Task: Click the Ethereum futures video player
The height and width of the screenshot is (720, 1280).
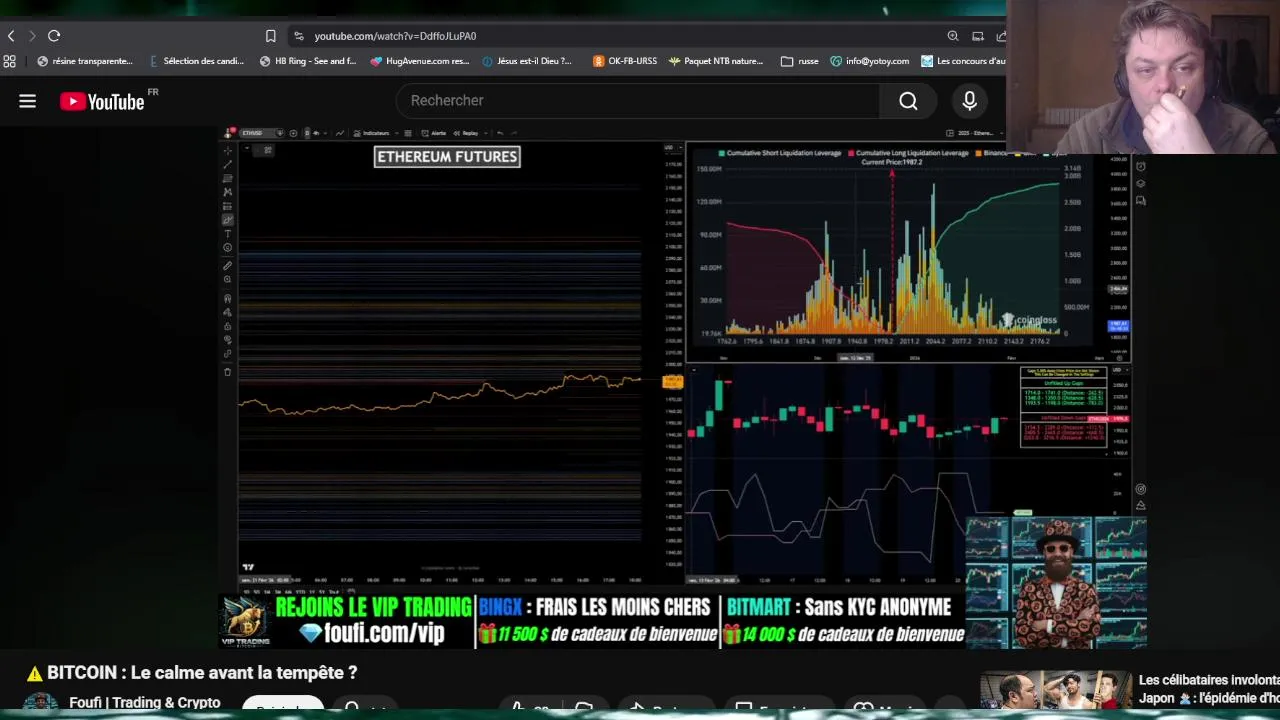Action: tap(682, 387)
